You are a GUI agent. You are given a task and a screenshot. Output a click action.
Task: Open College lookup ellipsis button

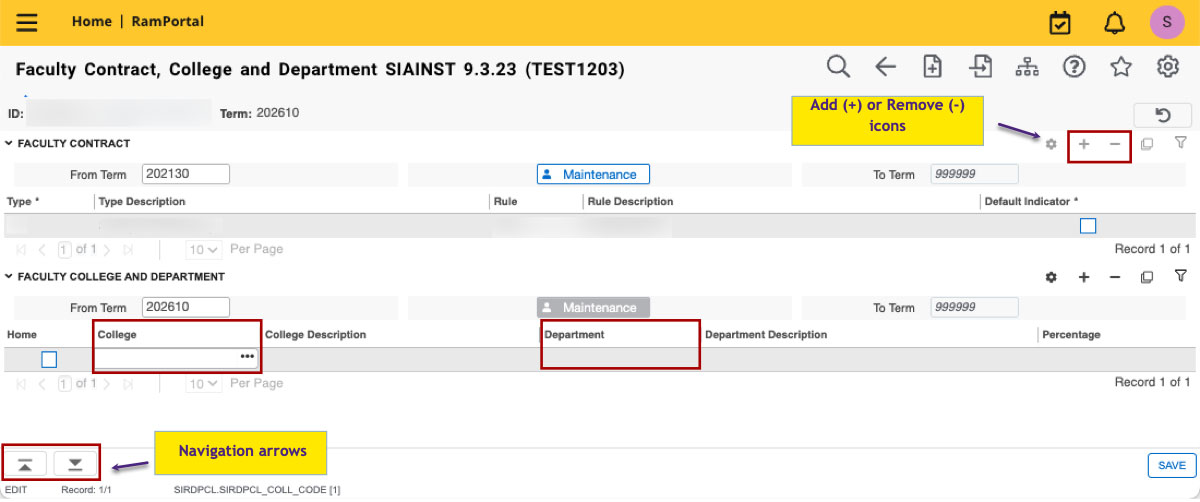pos(247,357)
